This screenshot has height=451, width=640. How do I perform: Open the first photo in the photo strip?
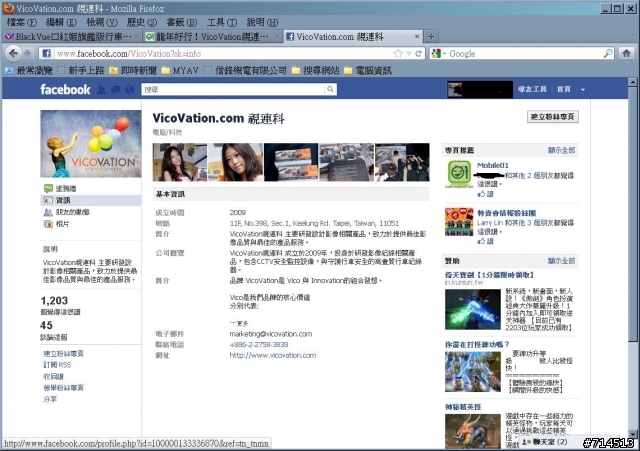[180, 162]
